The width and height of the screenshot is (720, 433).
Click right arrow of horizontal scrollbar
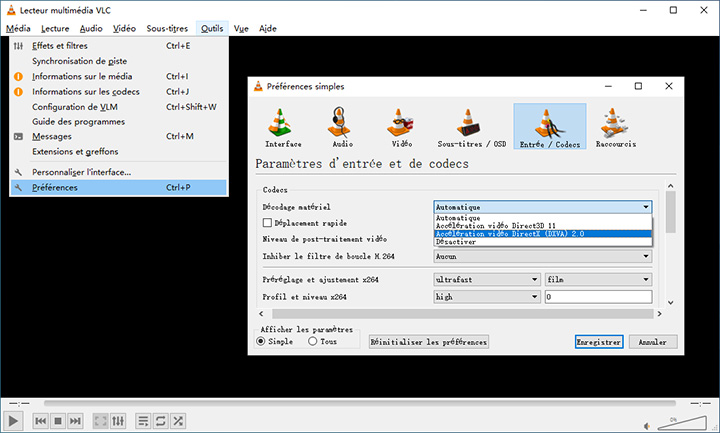(x=659, y=314)
